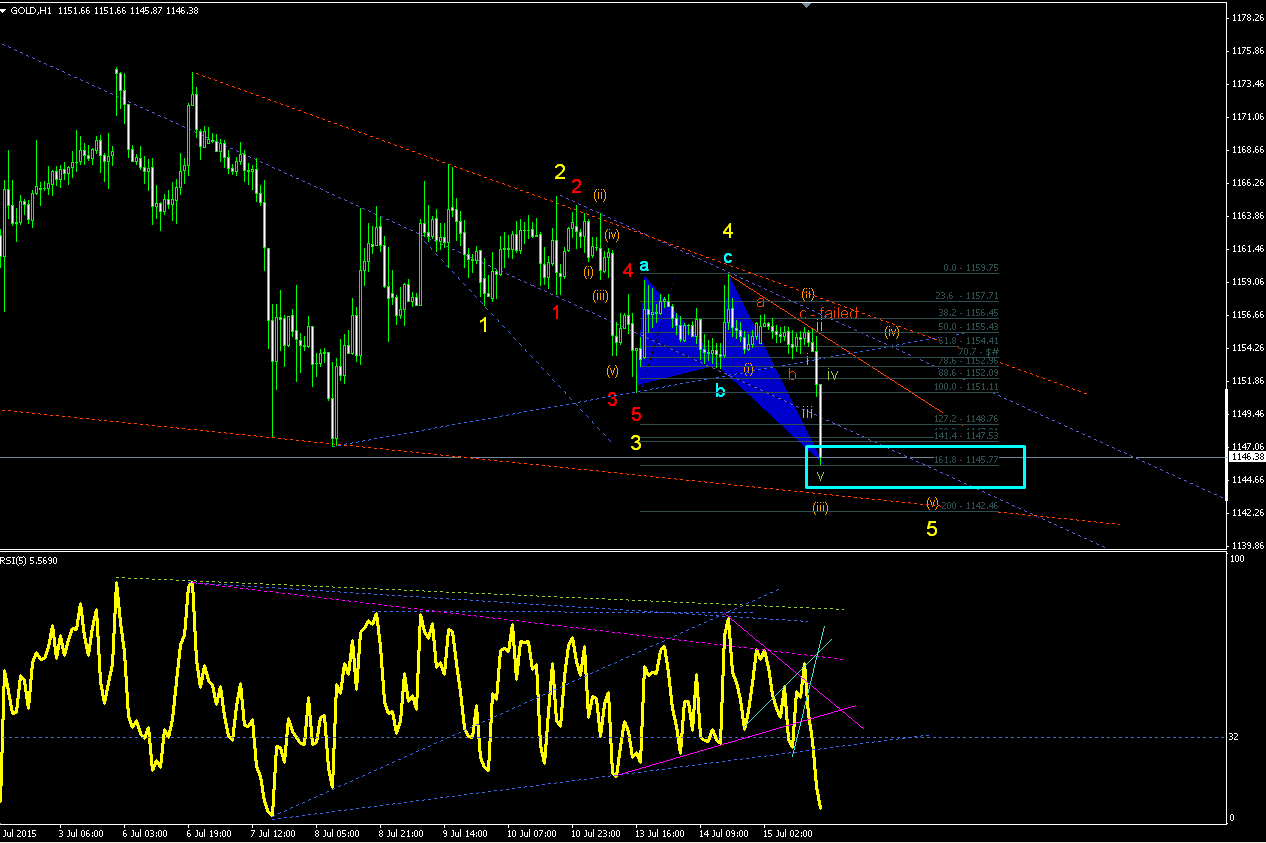Click the 0.0 - 1159.75 Fibonacci label
This screenshot has height=843, width=1266.
pyautogui.click(x=971, y=268)
